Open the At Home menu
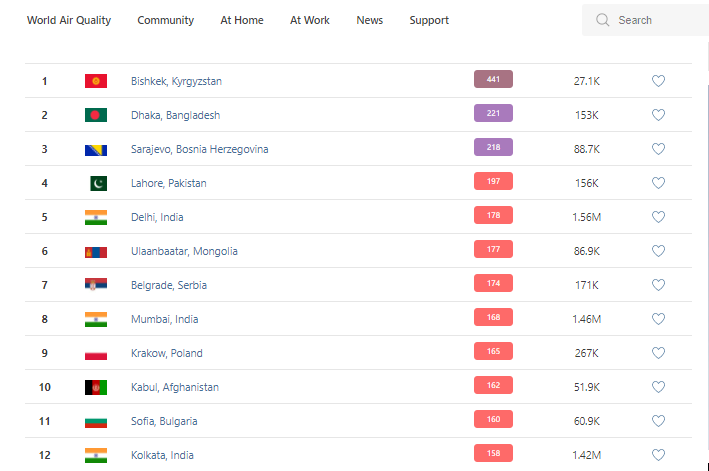The image size is (709, 471). pyautogui.click(x=242, y=20)
